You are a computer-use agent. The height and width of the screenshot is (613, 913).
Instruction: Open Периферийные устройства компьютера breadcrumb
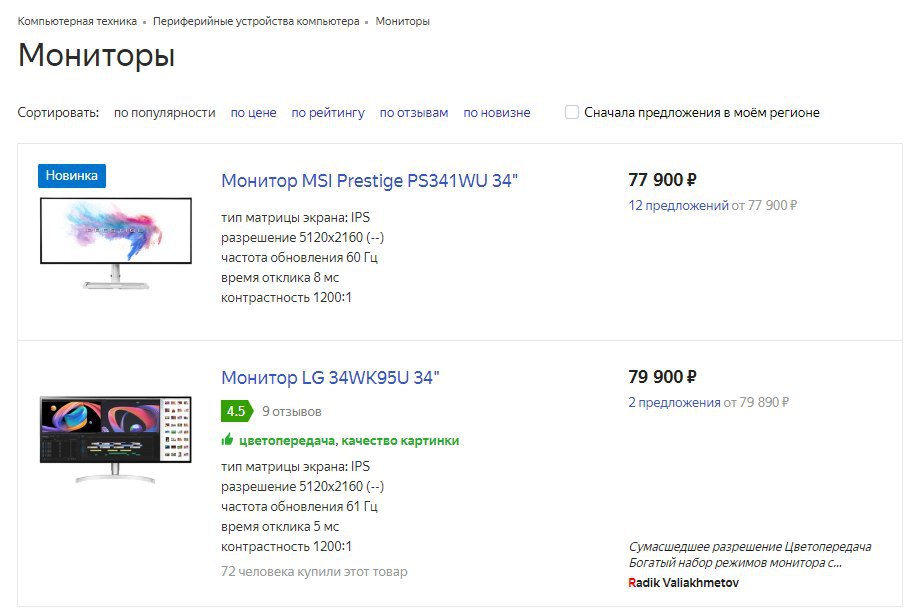click(256, 22)
